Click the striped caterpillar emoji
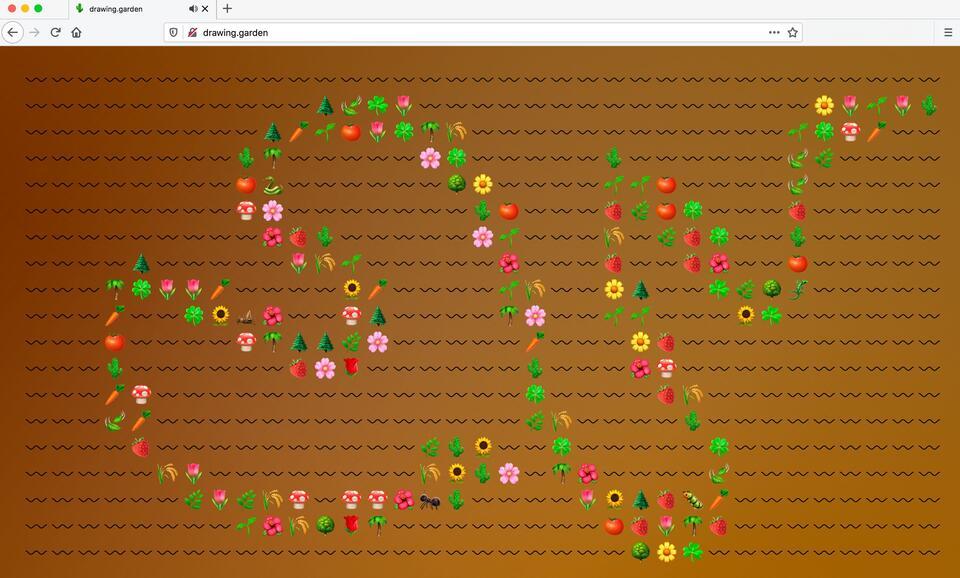This screenshot has width=960, height=578. tap(692, 499)
